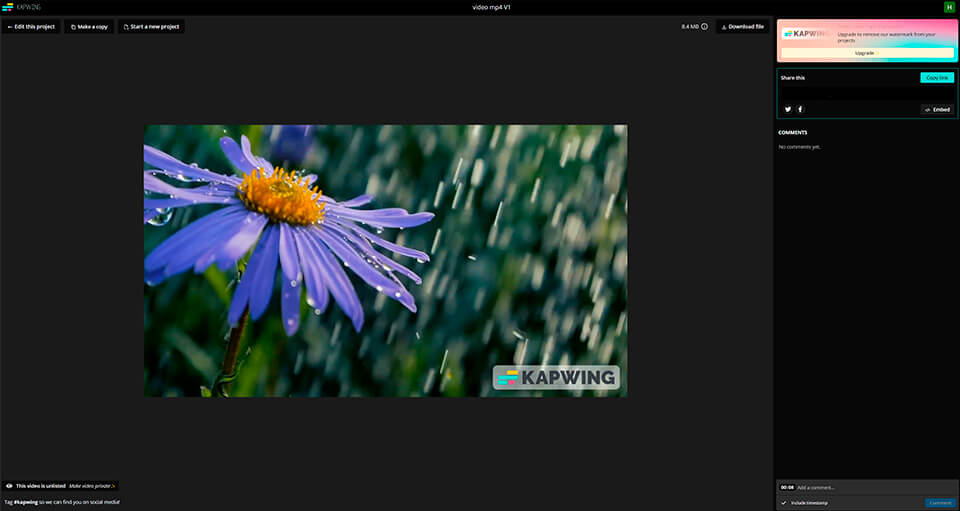Start a new project
960x511 pixels.
coord(151,27)
